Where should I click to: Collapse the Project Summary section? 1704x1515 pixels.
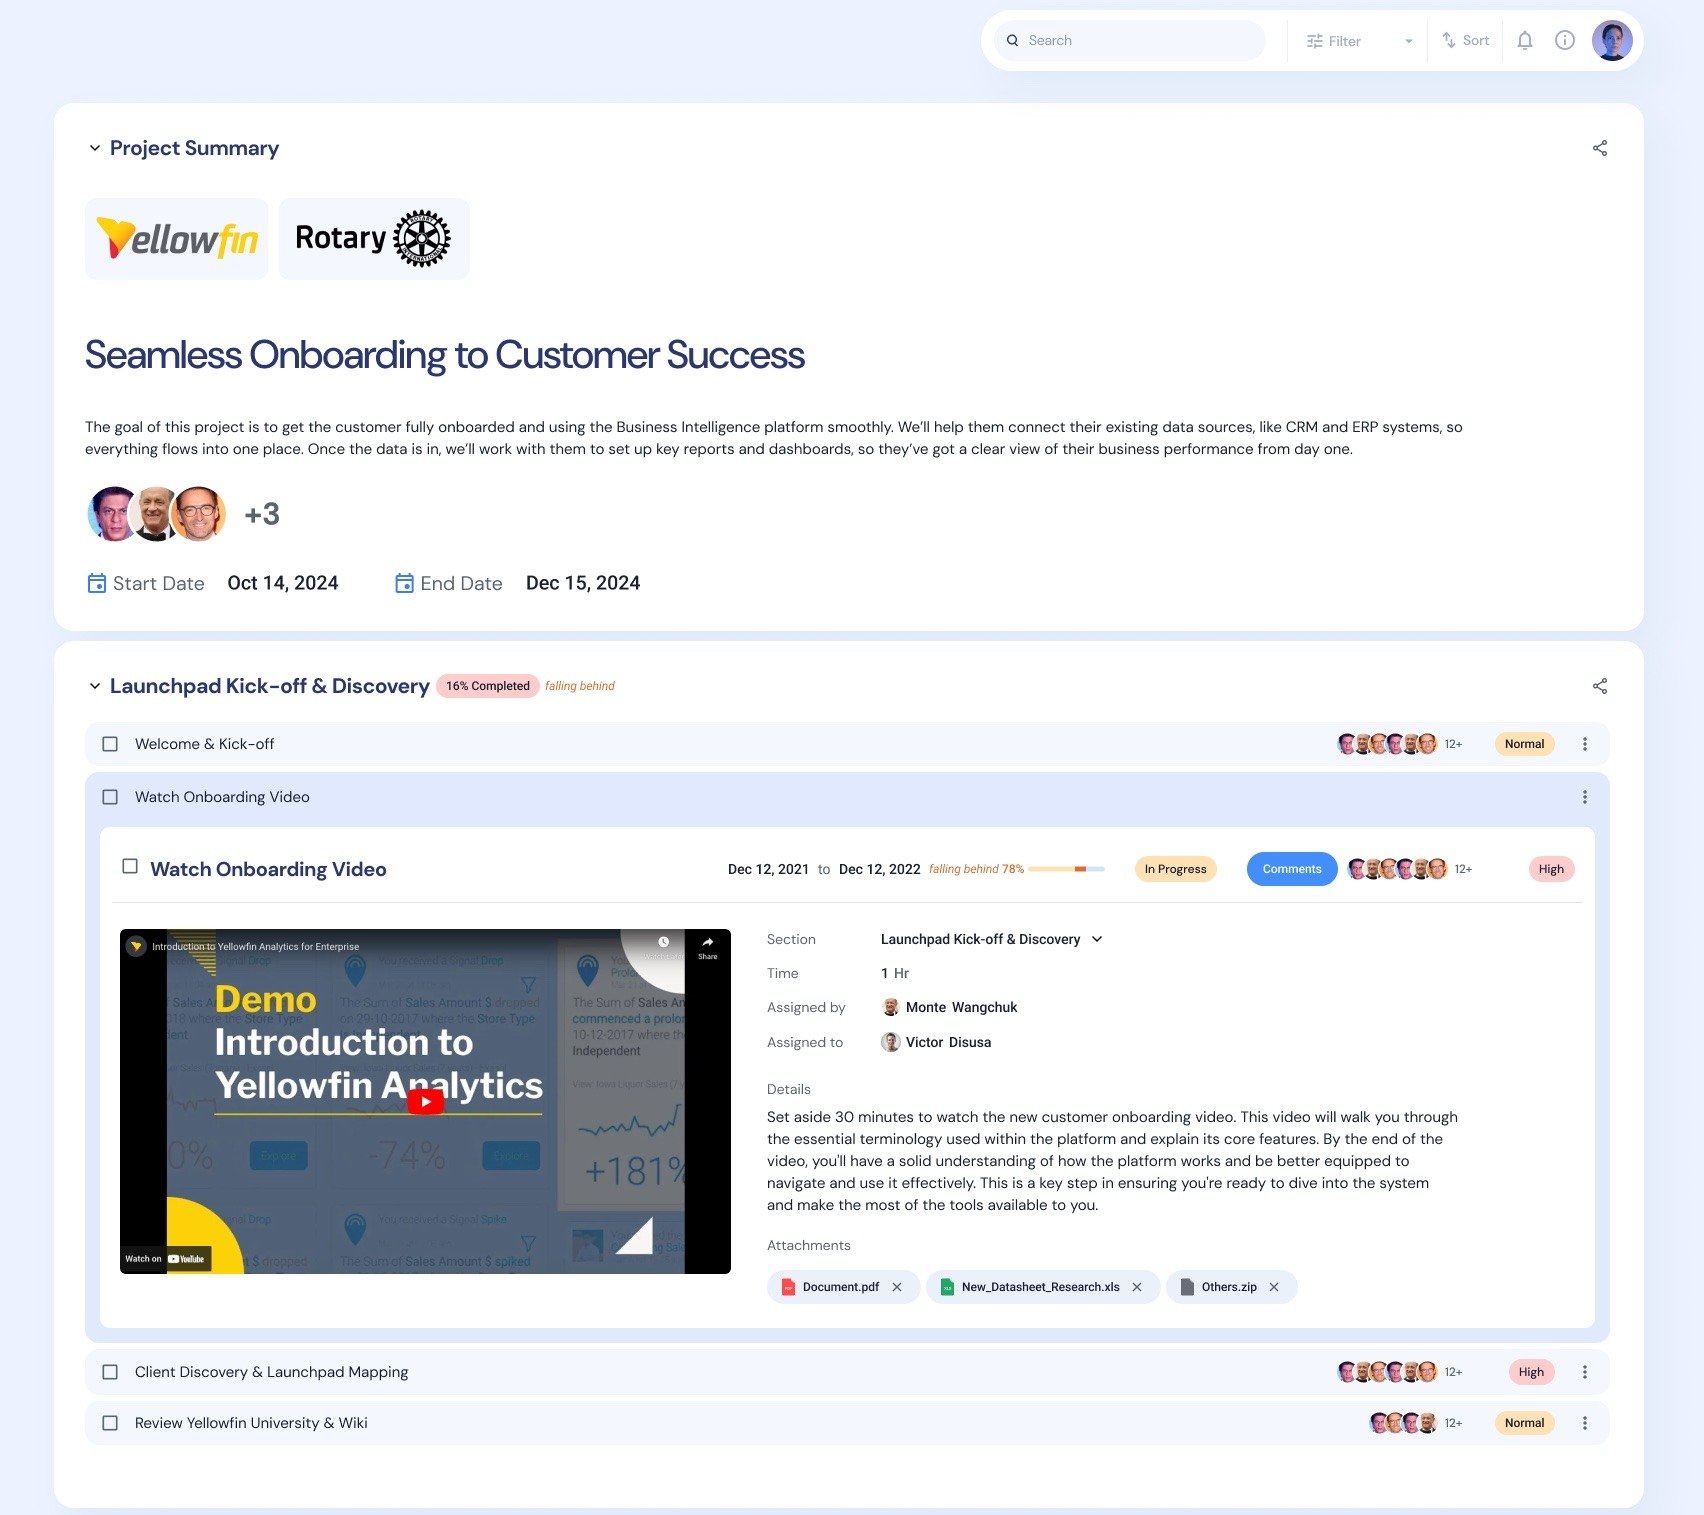click(x=95, y=148)
